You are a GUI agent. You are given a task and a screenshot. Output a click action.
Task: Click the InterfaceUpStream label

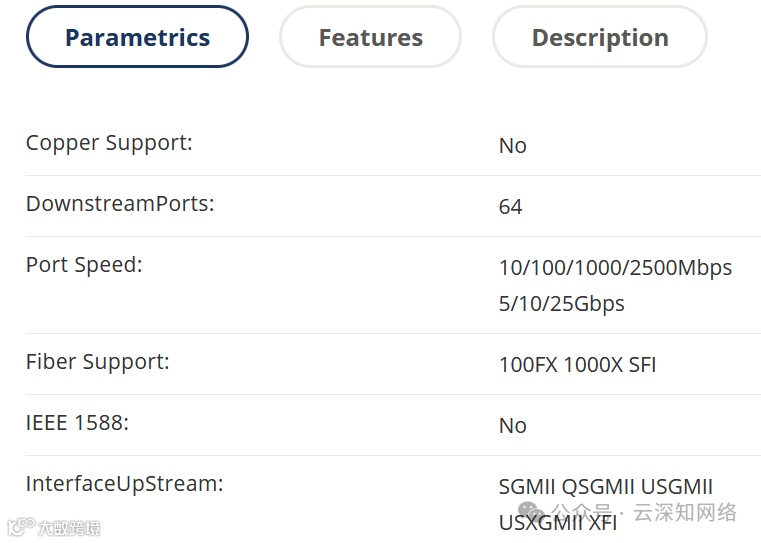tap(124, 484)
